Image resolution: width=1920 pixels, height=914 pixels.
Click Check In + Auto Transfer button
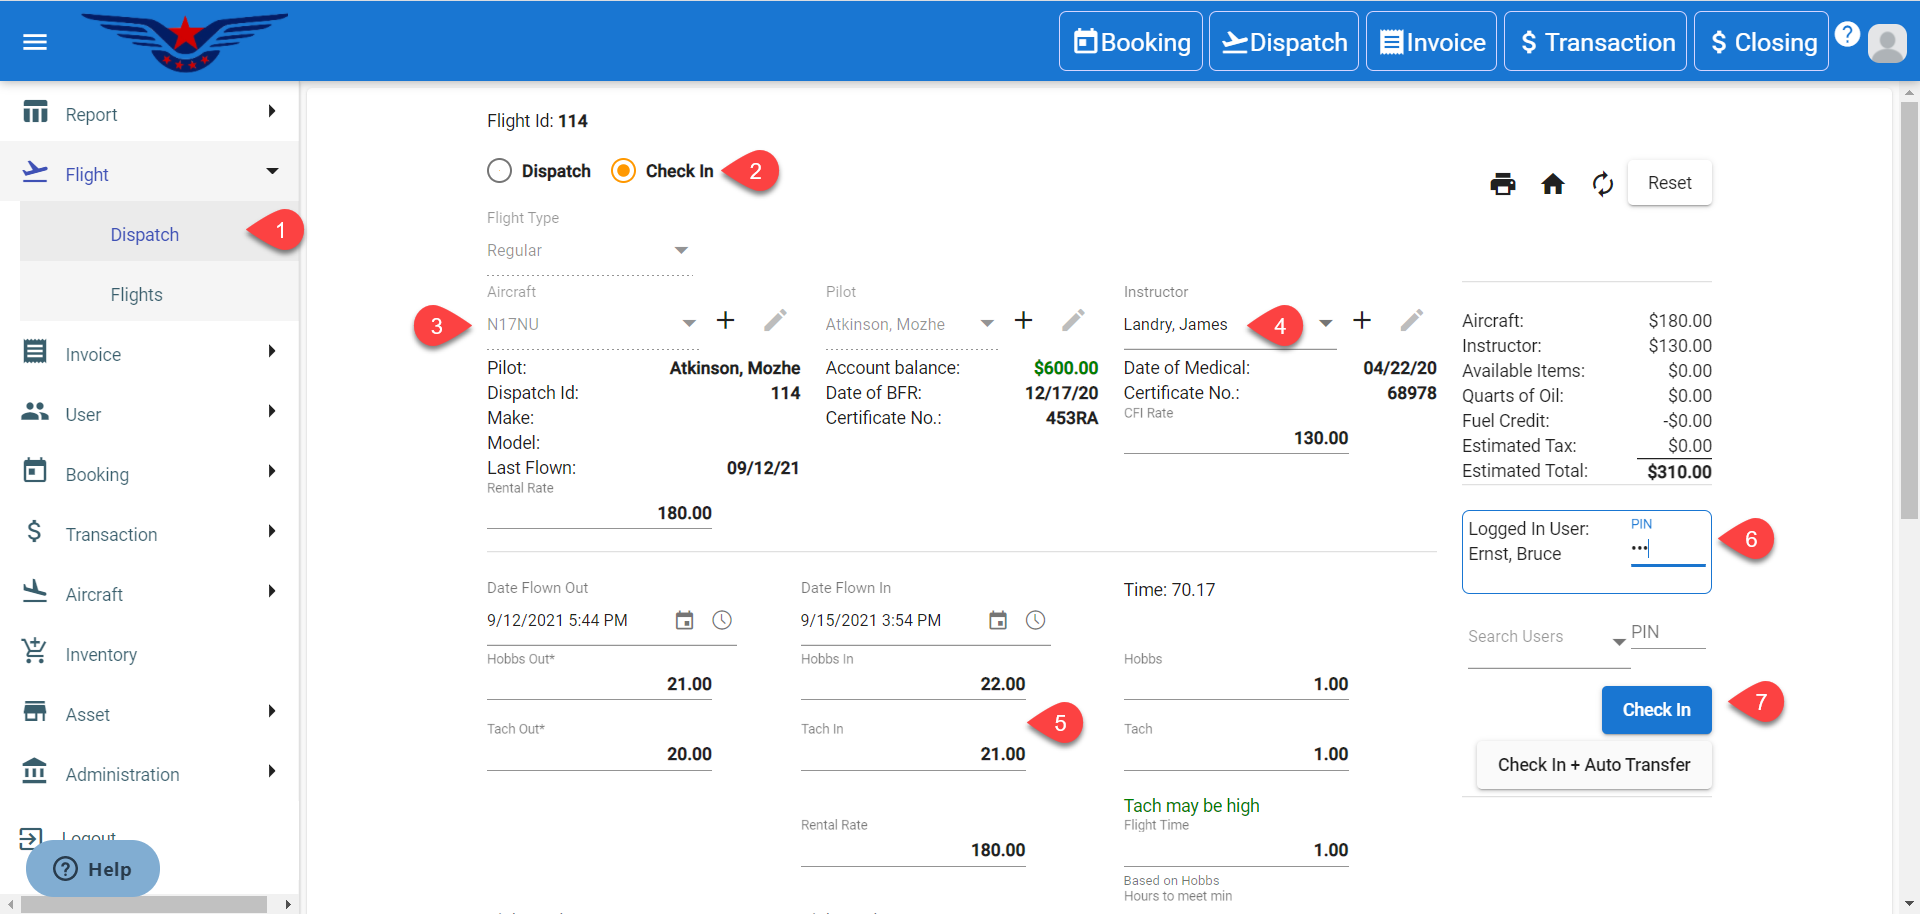click(1594, 765)
